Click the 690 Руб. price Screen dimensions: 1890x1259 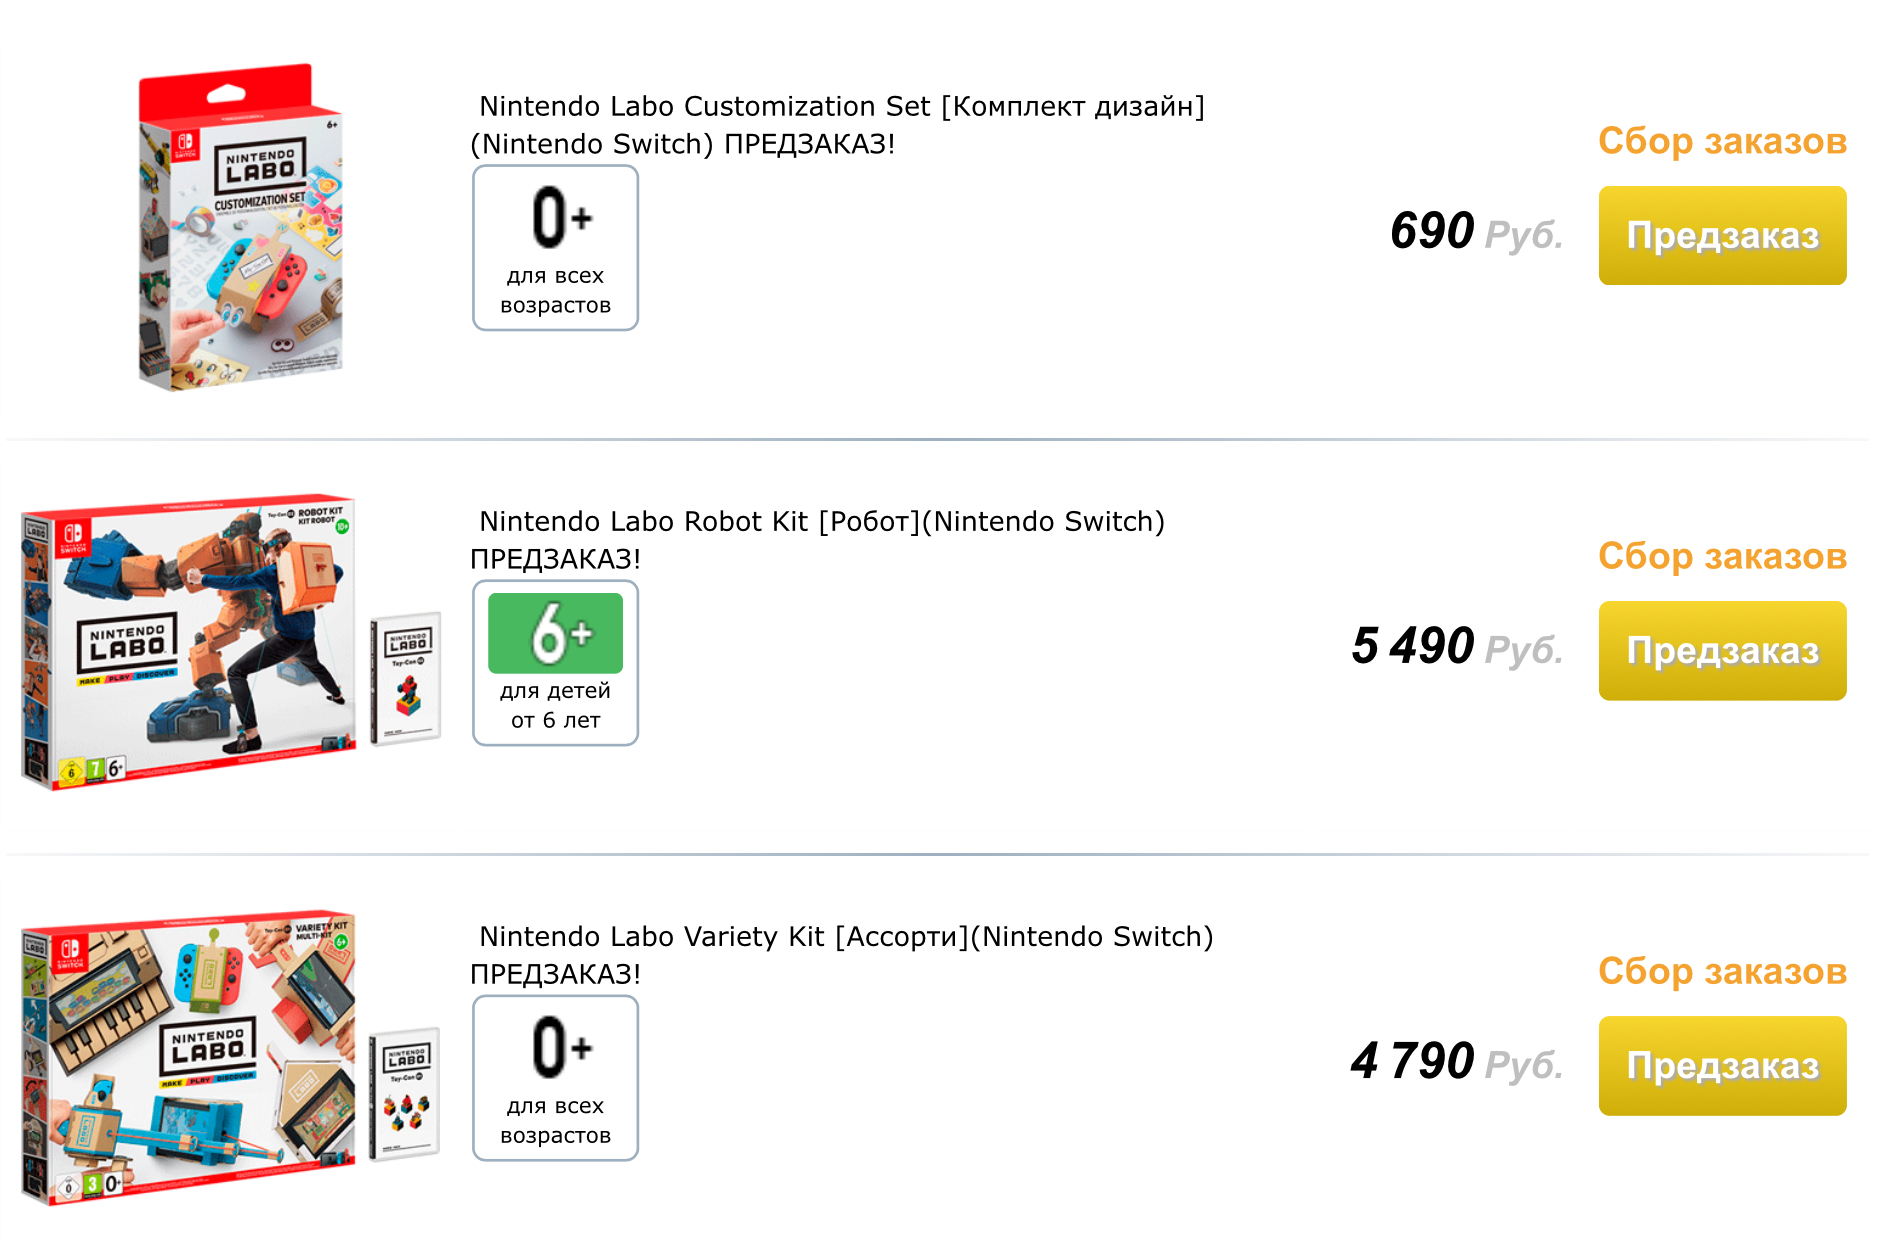[1475, 232]
